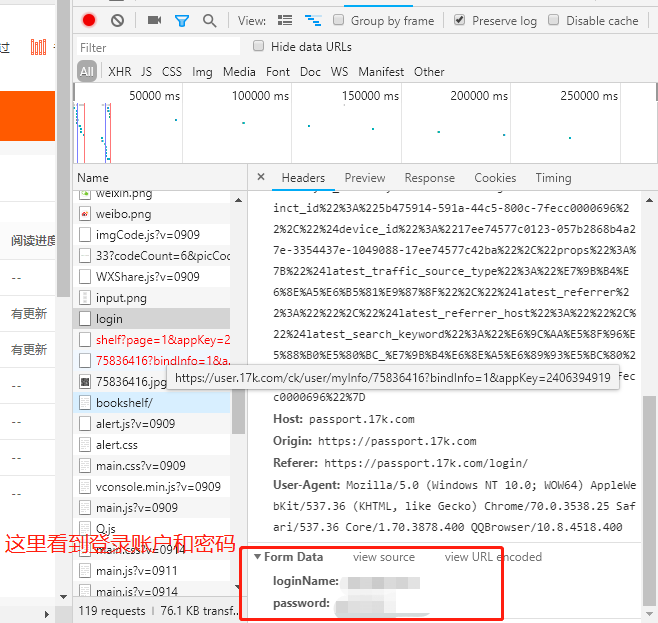
Task: Select WXShare.js?v=0909 request
Action: pos(152,277)
